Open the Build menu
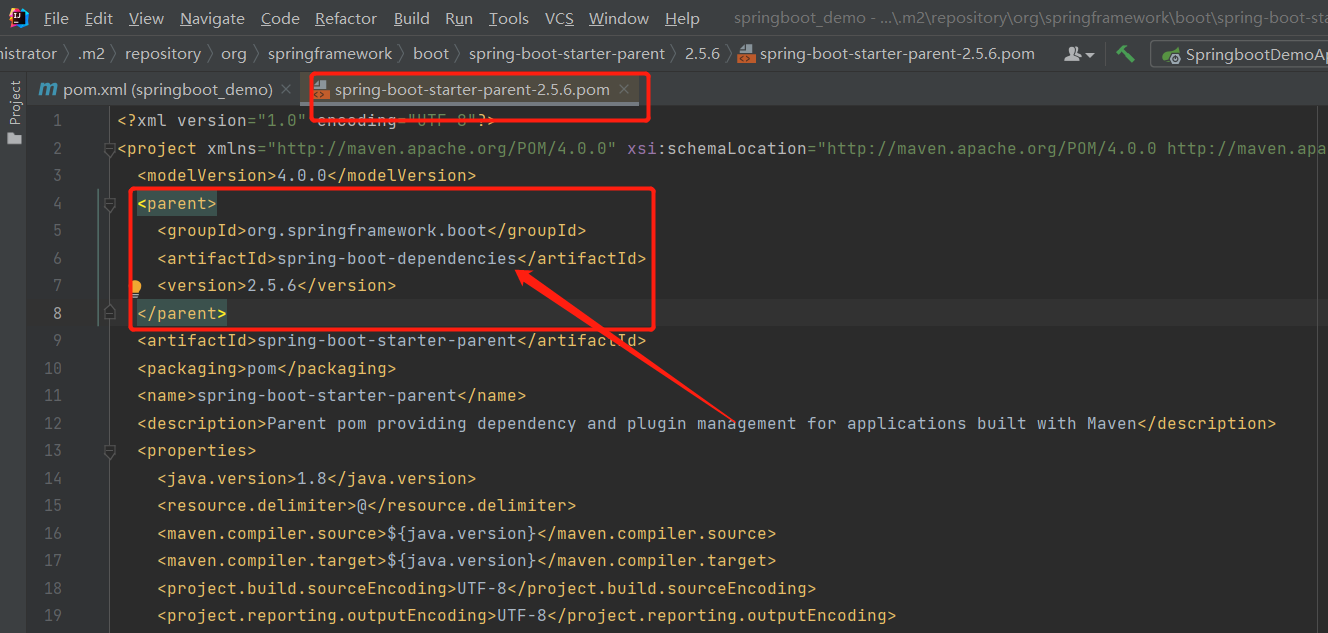The width and height of the screenshot is (1328, 633). click(x=412, y=19)
